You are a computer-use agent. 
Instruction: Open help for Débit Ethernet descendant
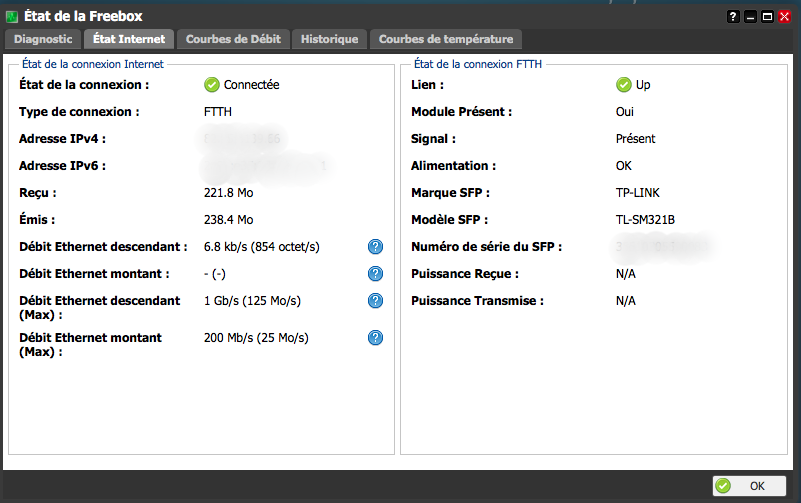376,247
